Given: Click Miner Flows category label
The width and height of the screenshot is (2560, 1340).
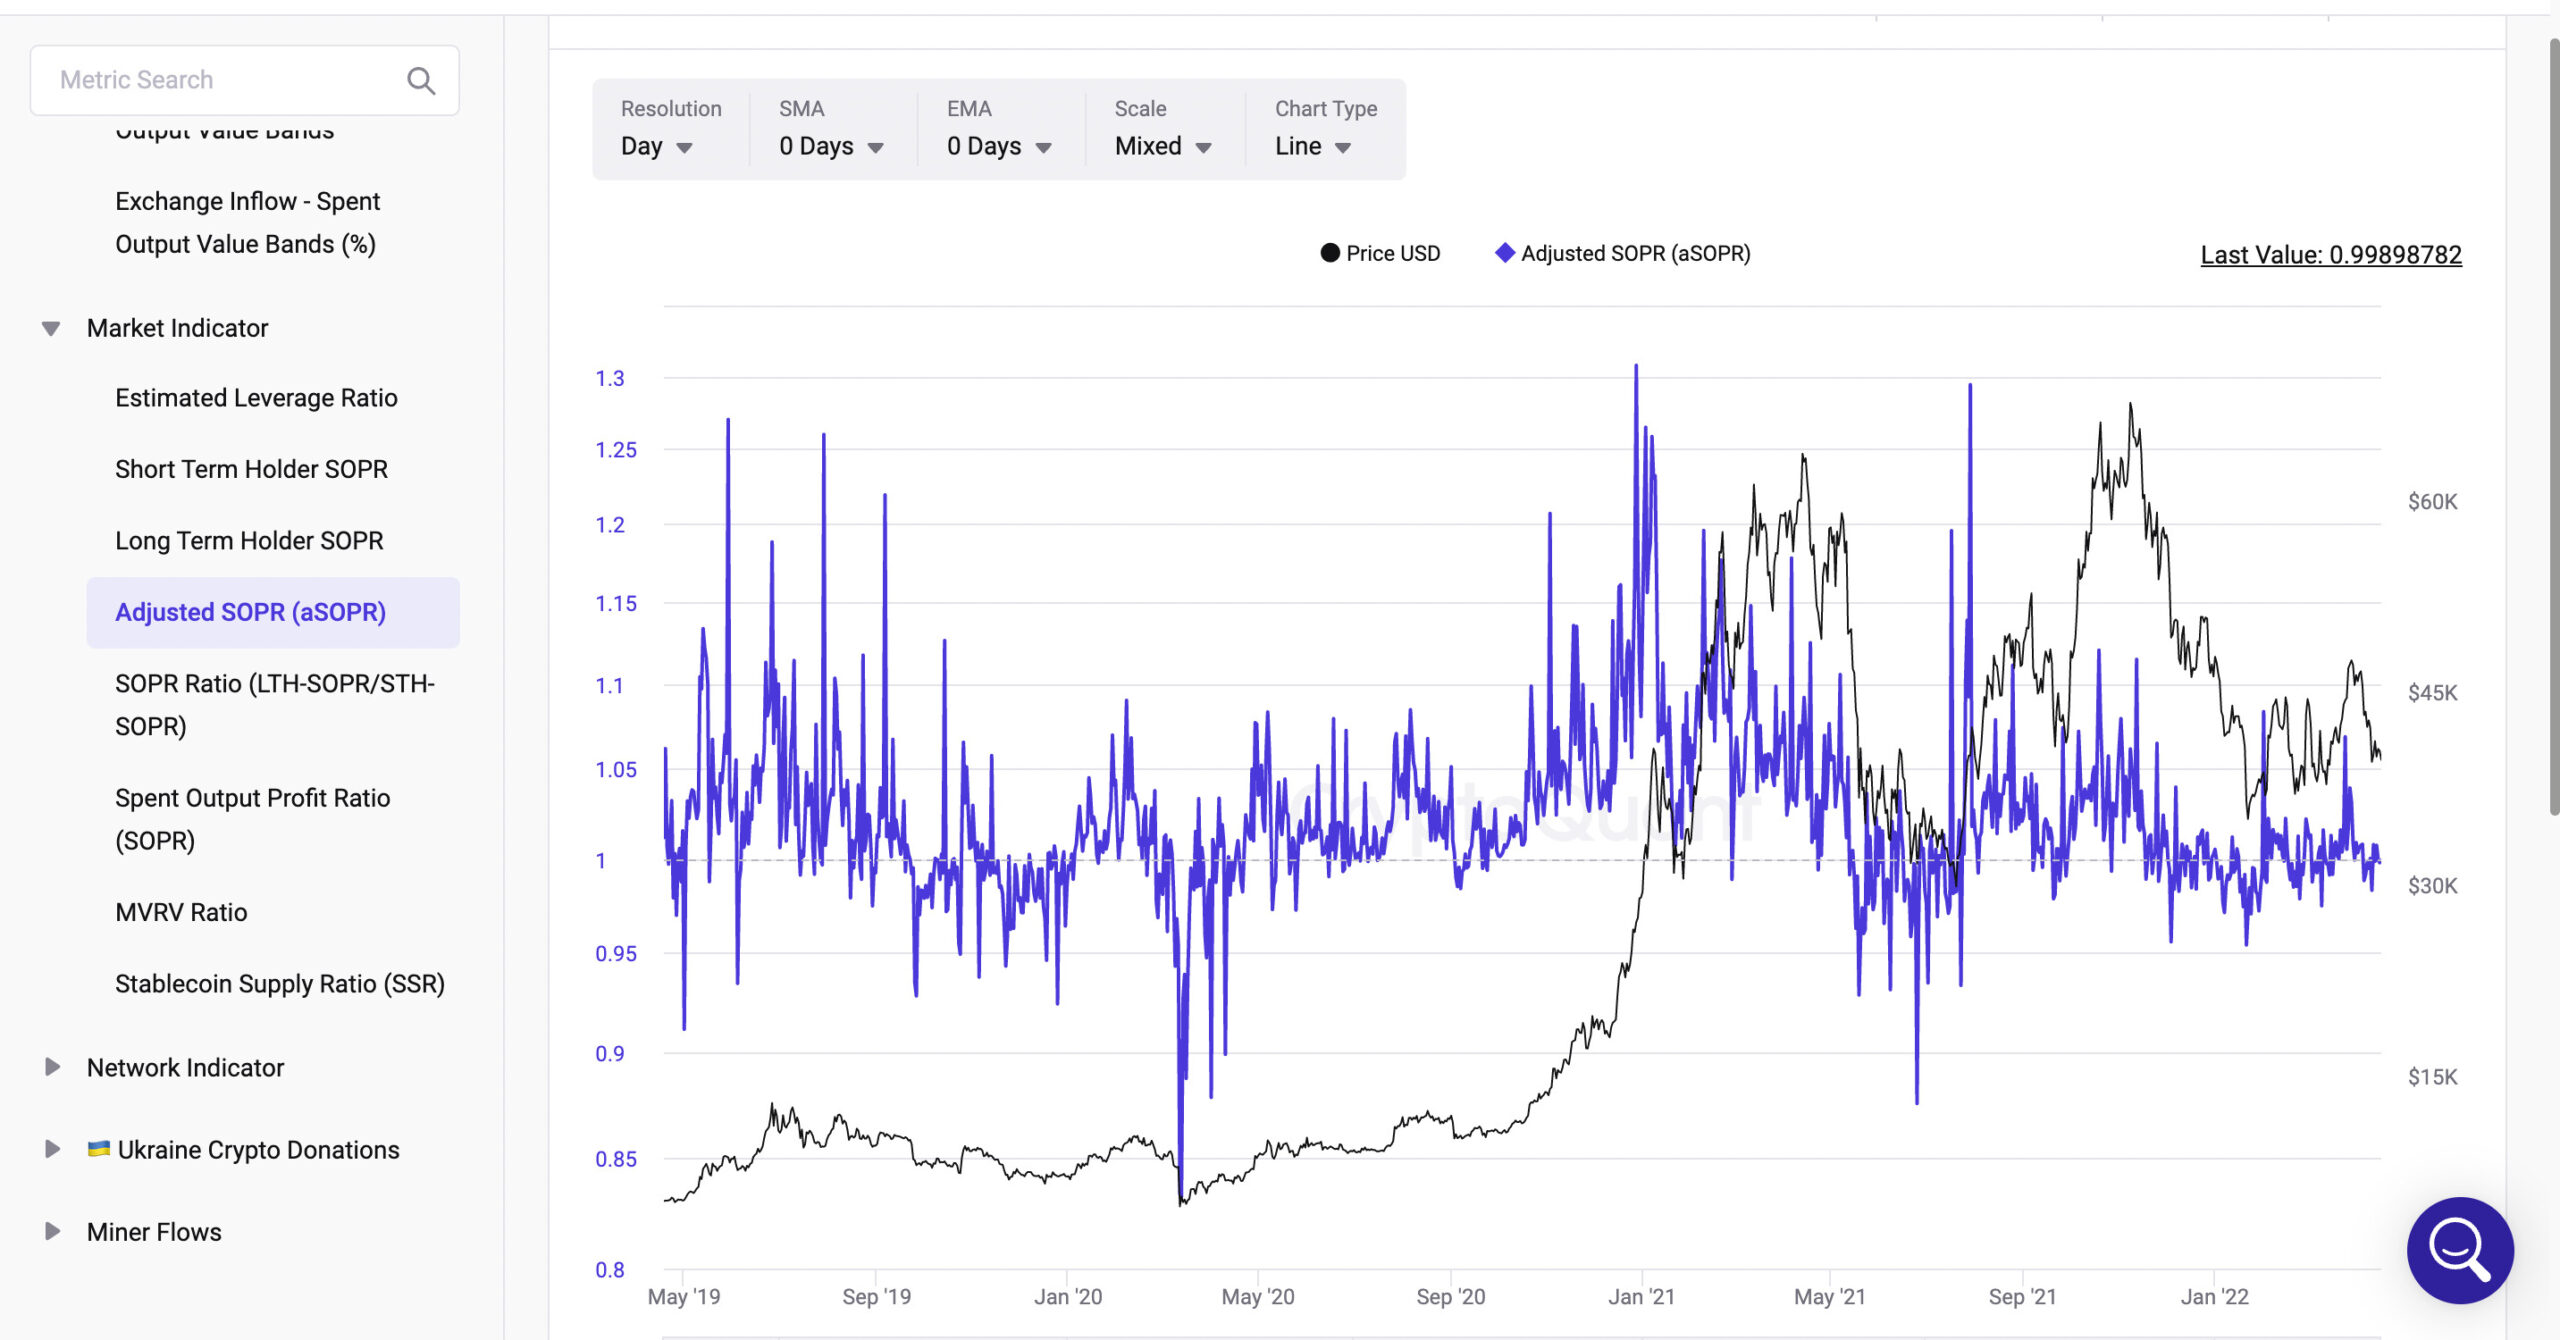Looking at the screenshot, I should (154, 1232).
